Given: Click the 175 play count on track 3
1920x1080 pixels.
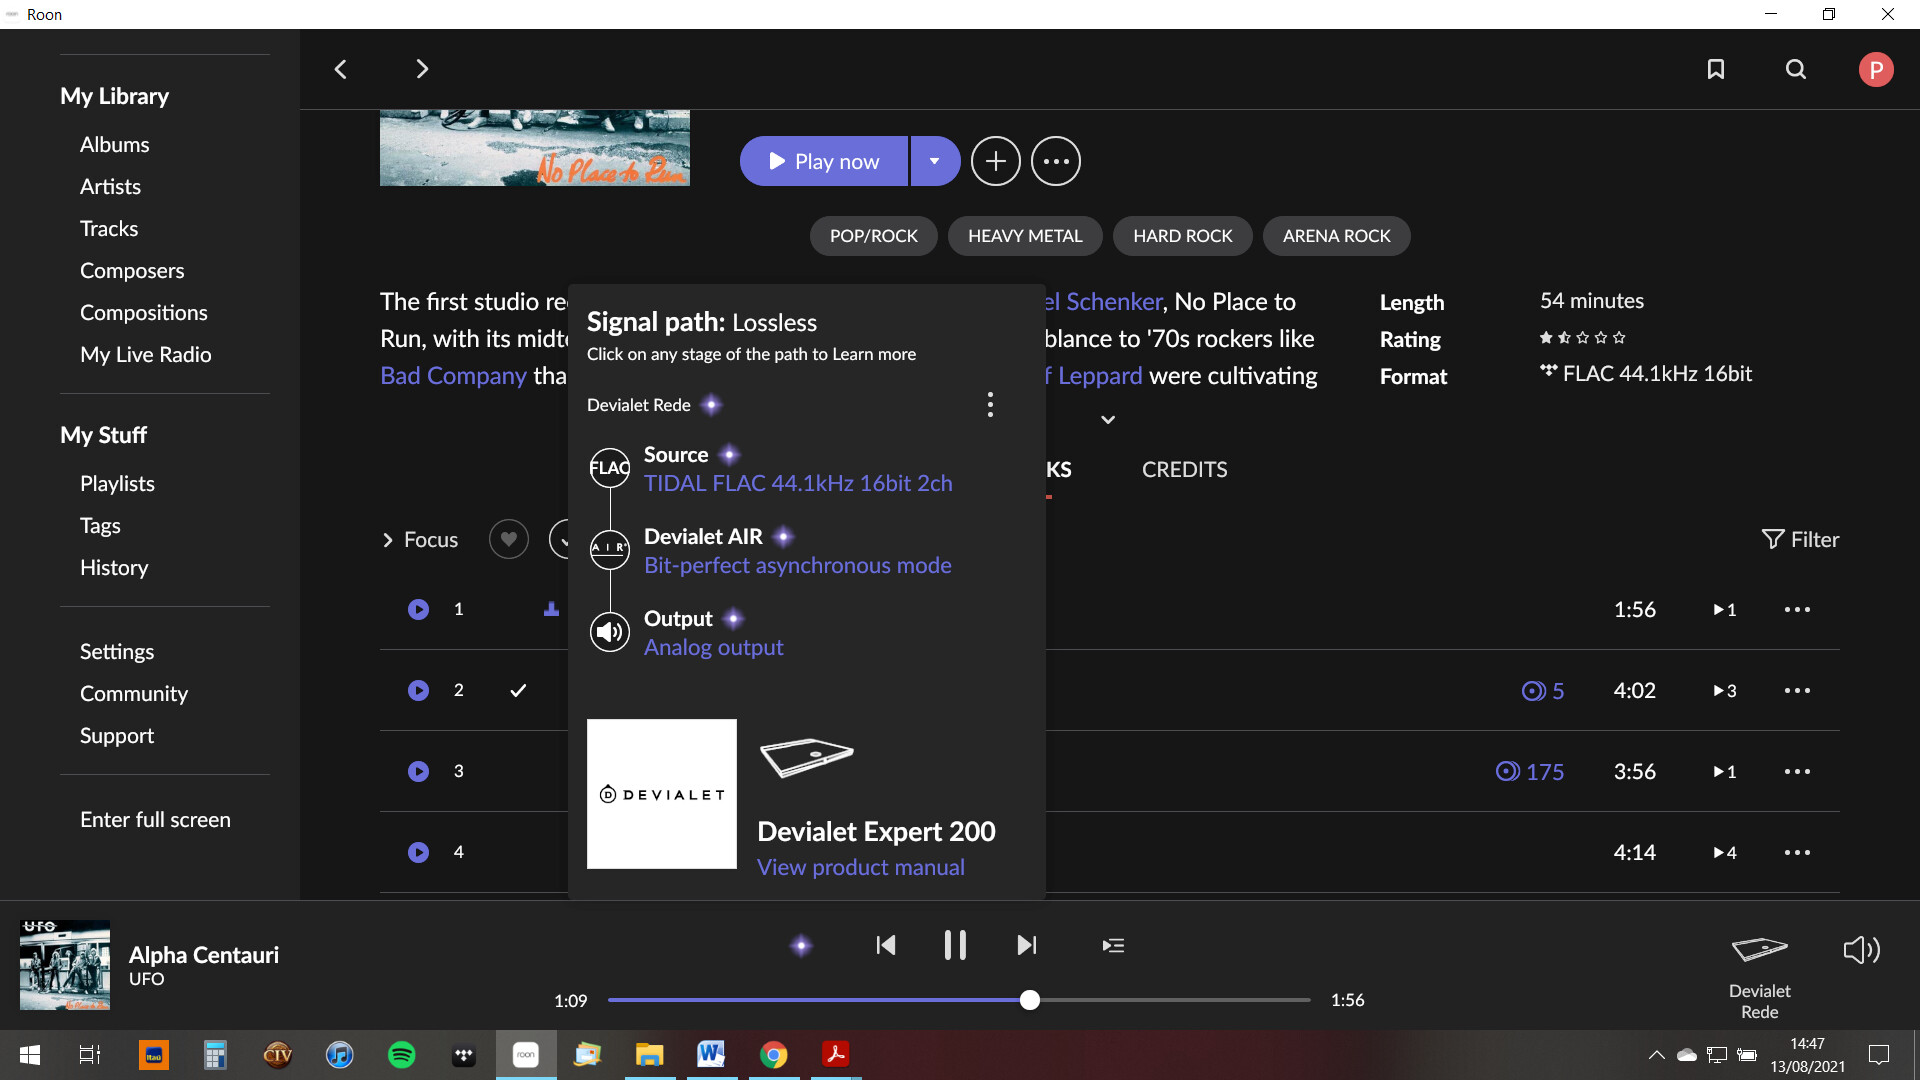Looking at the screenshot, I should click(1530, 771).
